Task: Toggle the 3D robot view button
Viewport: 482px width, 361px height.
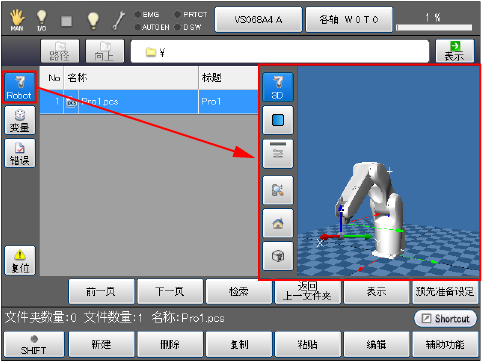Action: tap(278, 87)
